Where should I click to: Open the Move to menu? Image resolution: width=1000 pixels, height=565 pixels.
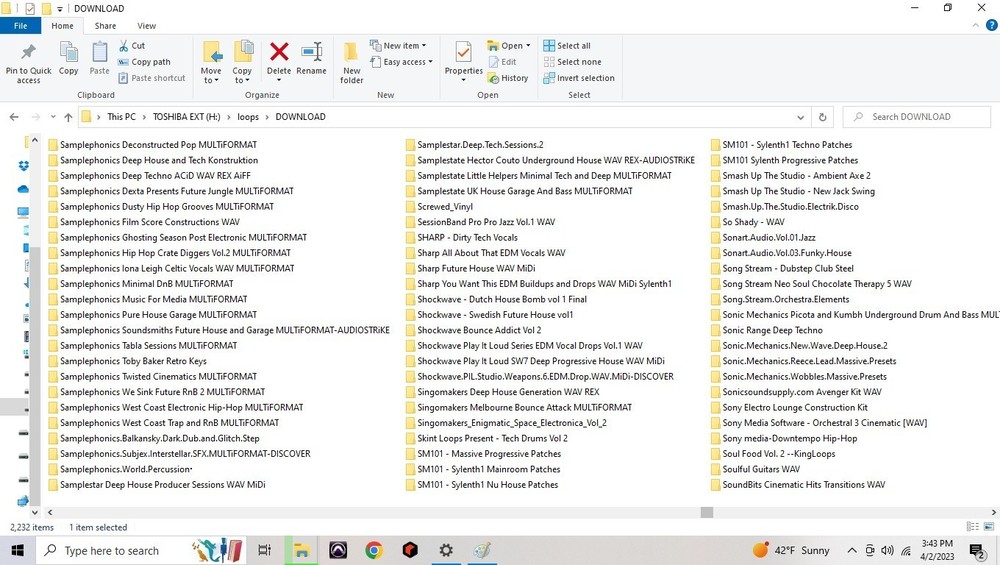[x=211, y=62]
